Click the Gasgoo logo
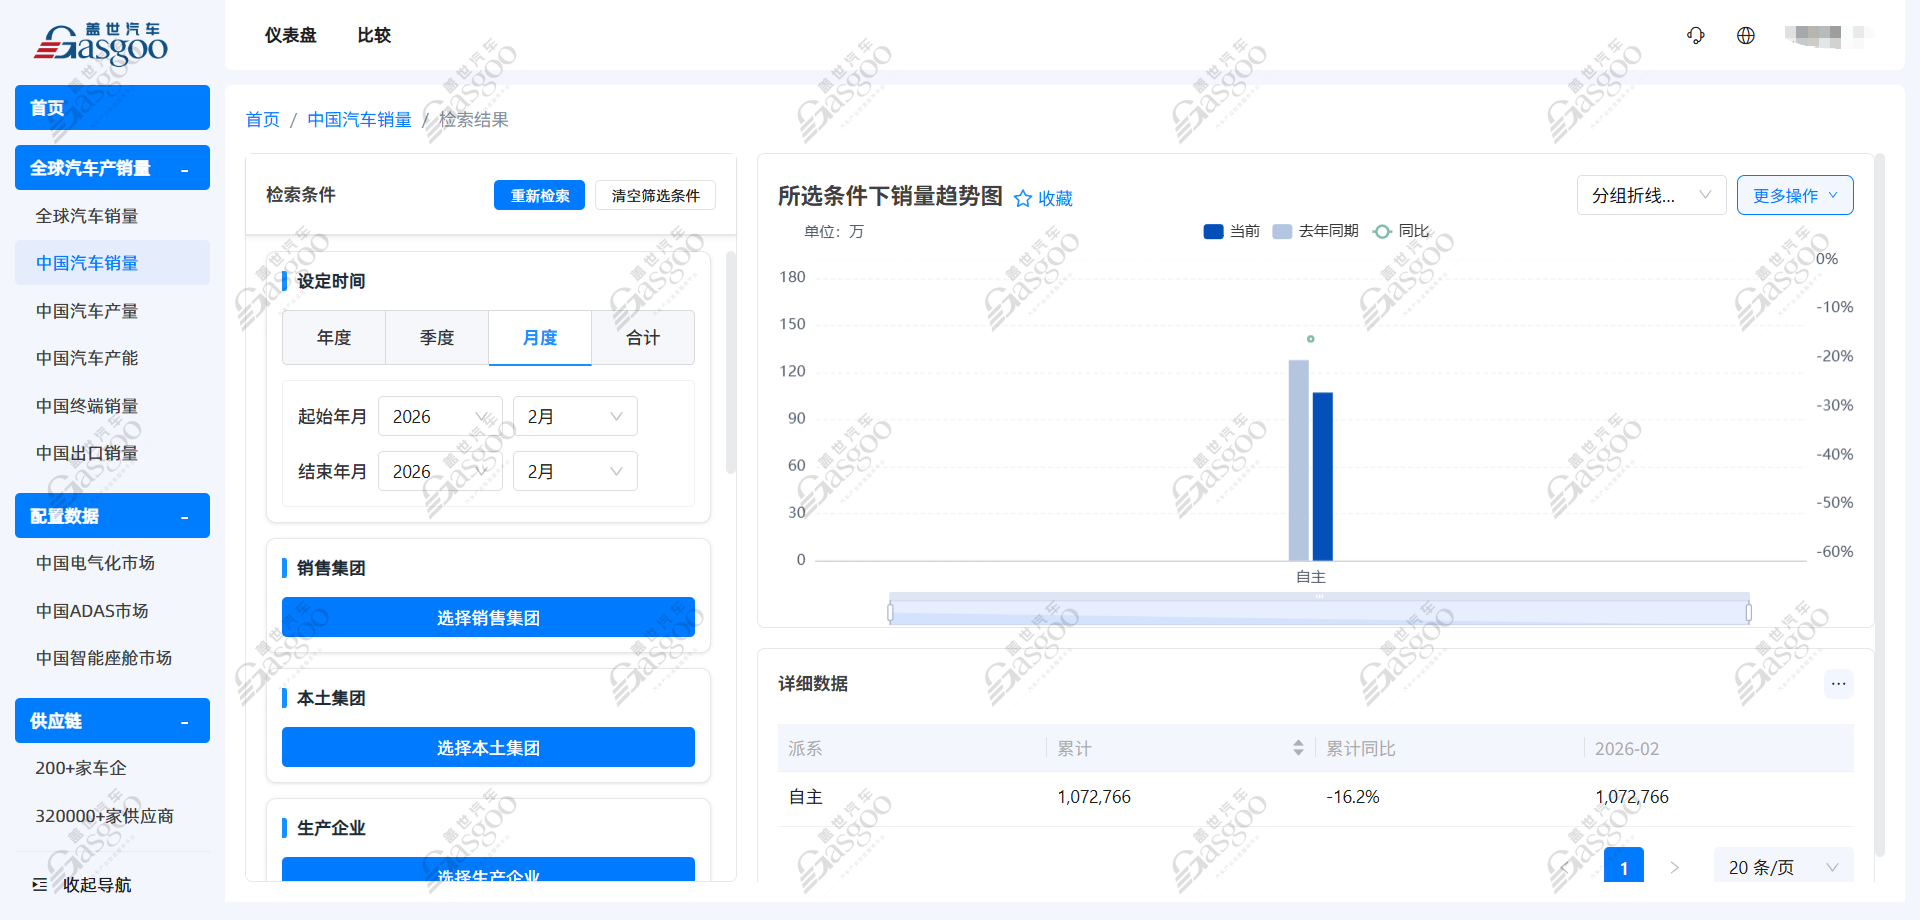Screen dimensions: 1920x920 pyautogui.click(x=101, y=44)
